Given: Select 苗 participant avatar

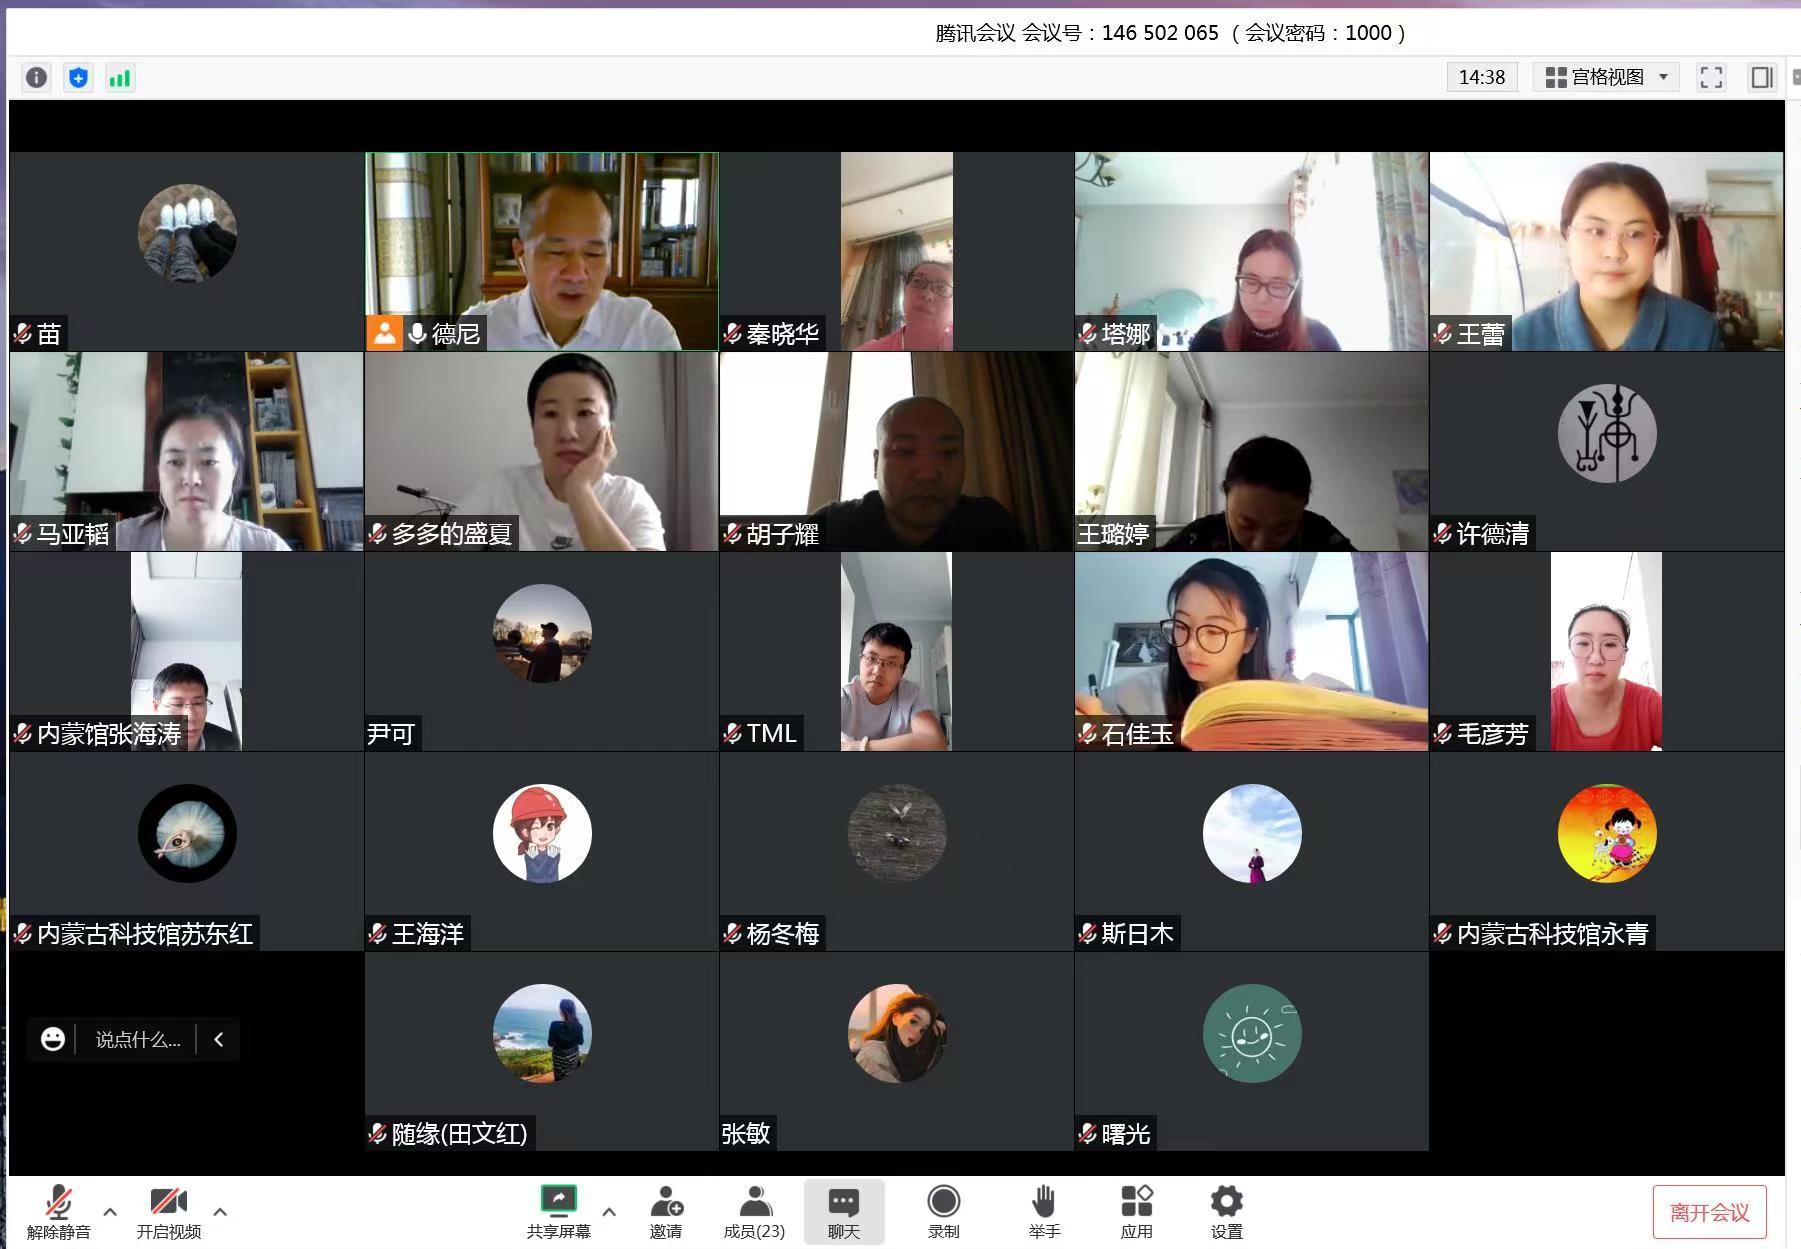Looking at the screenshot, I should (187, 233).
